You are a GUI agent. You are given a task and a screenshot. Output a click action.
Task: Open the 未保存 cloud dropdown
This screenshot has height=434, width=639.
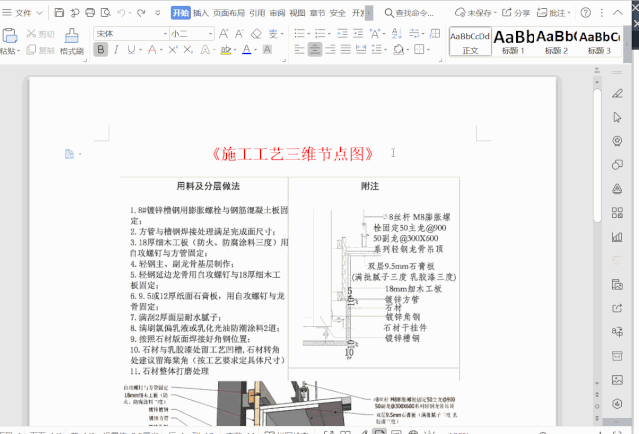[476, 13]
